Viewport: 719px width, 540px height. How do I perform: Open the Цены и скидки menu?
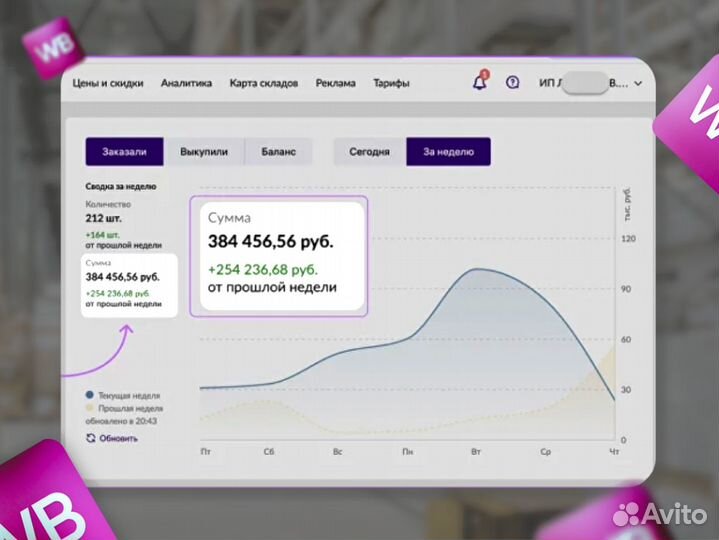(x=108, y=83)
